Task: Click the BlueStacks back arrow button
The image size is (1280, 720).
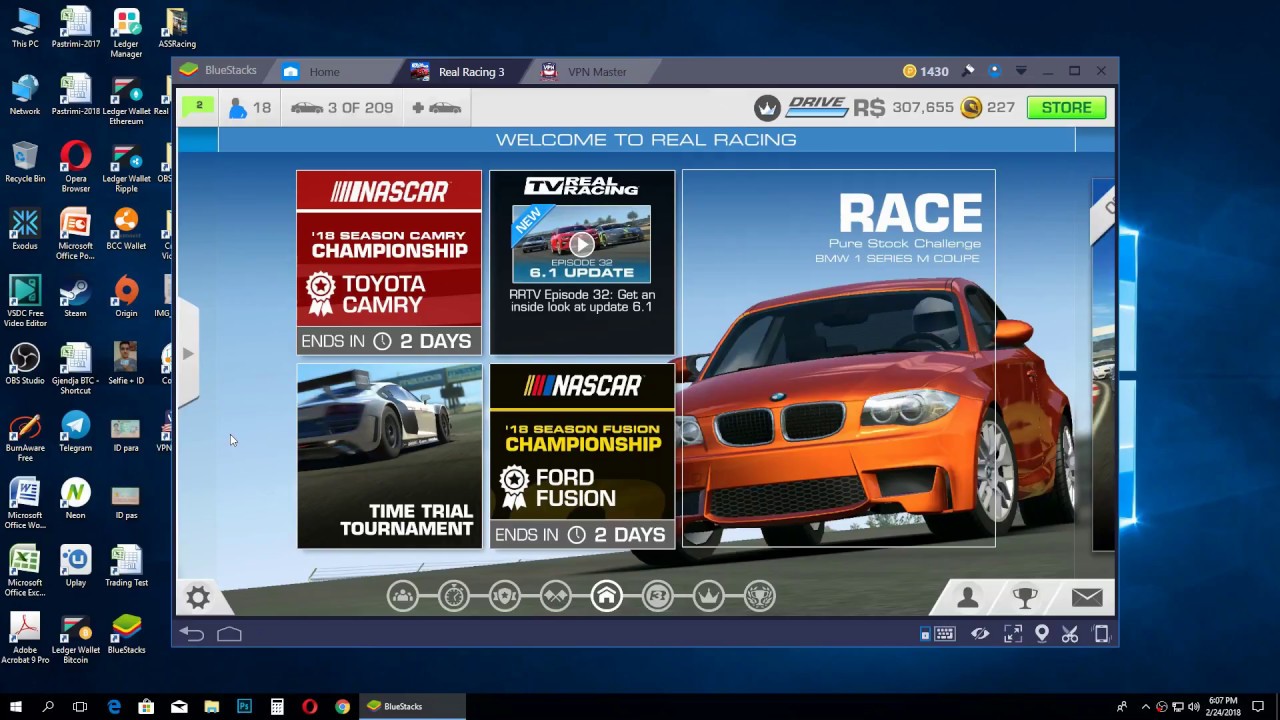Action: pos(192,634)
